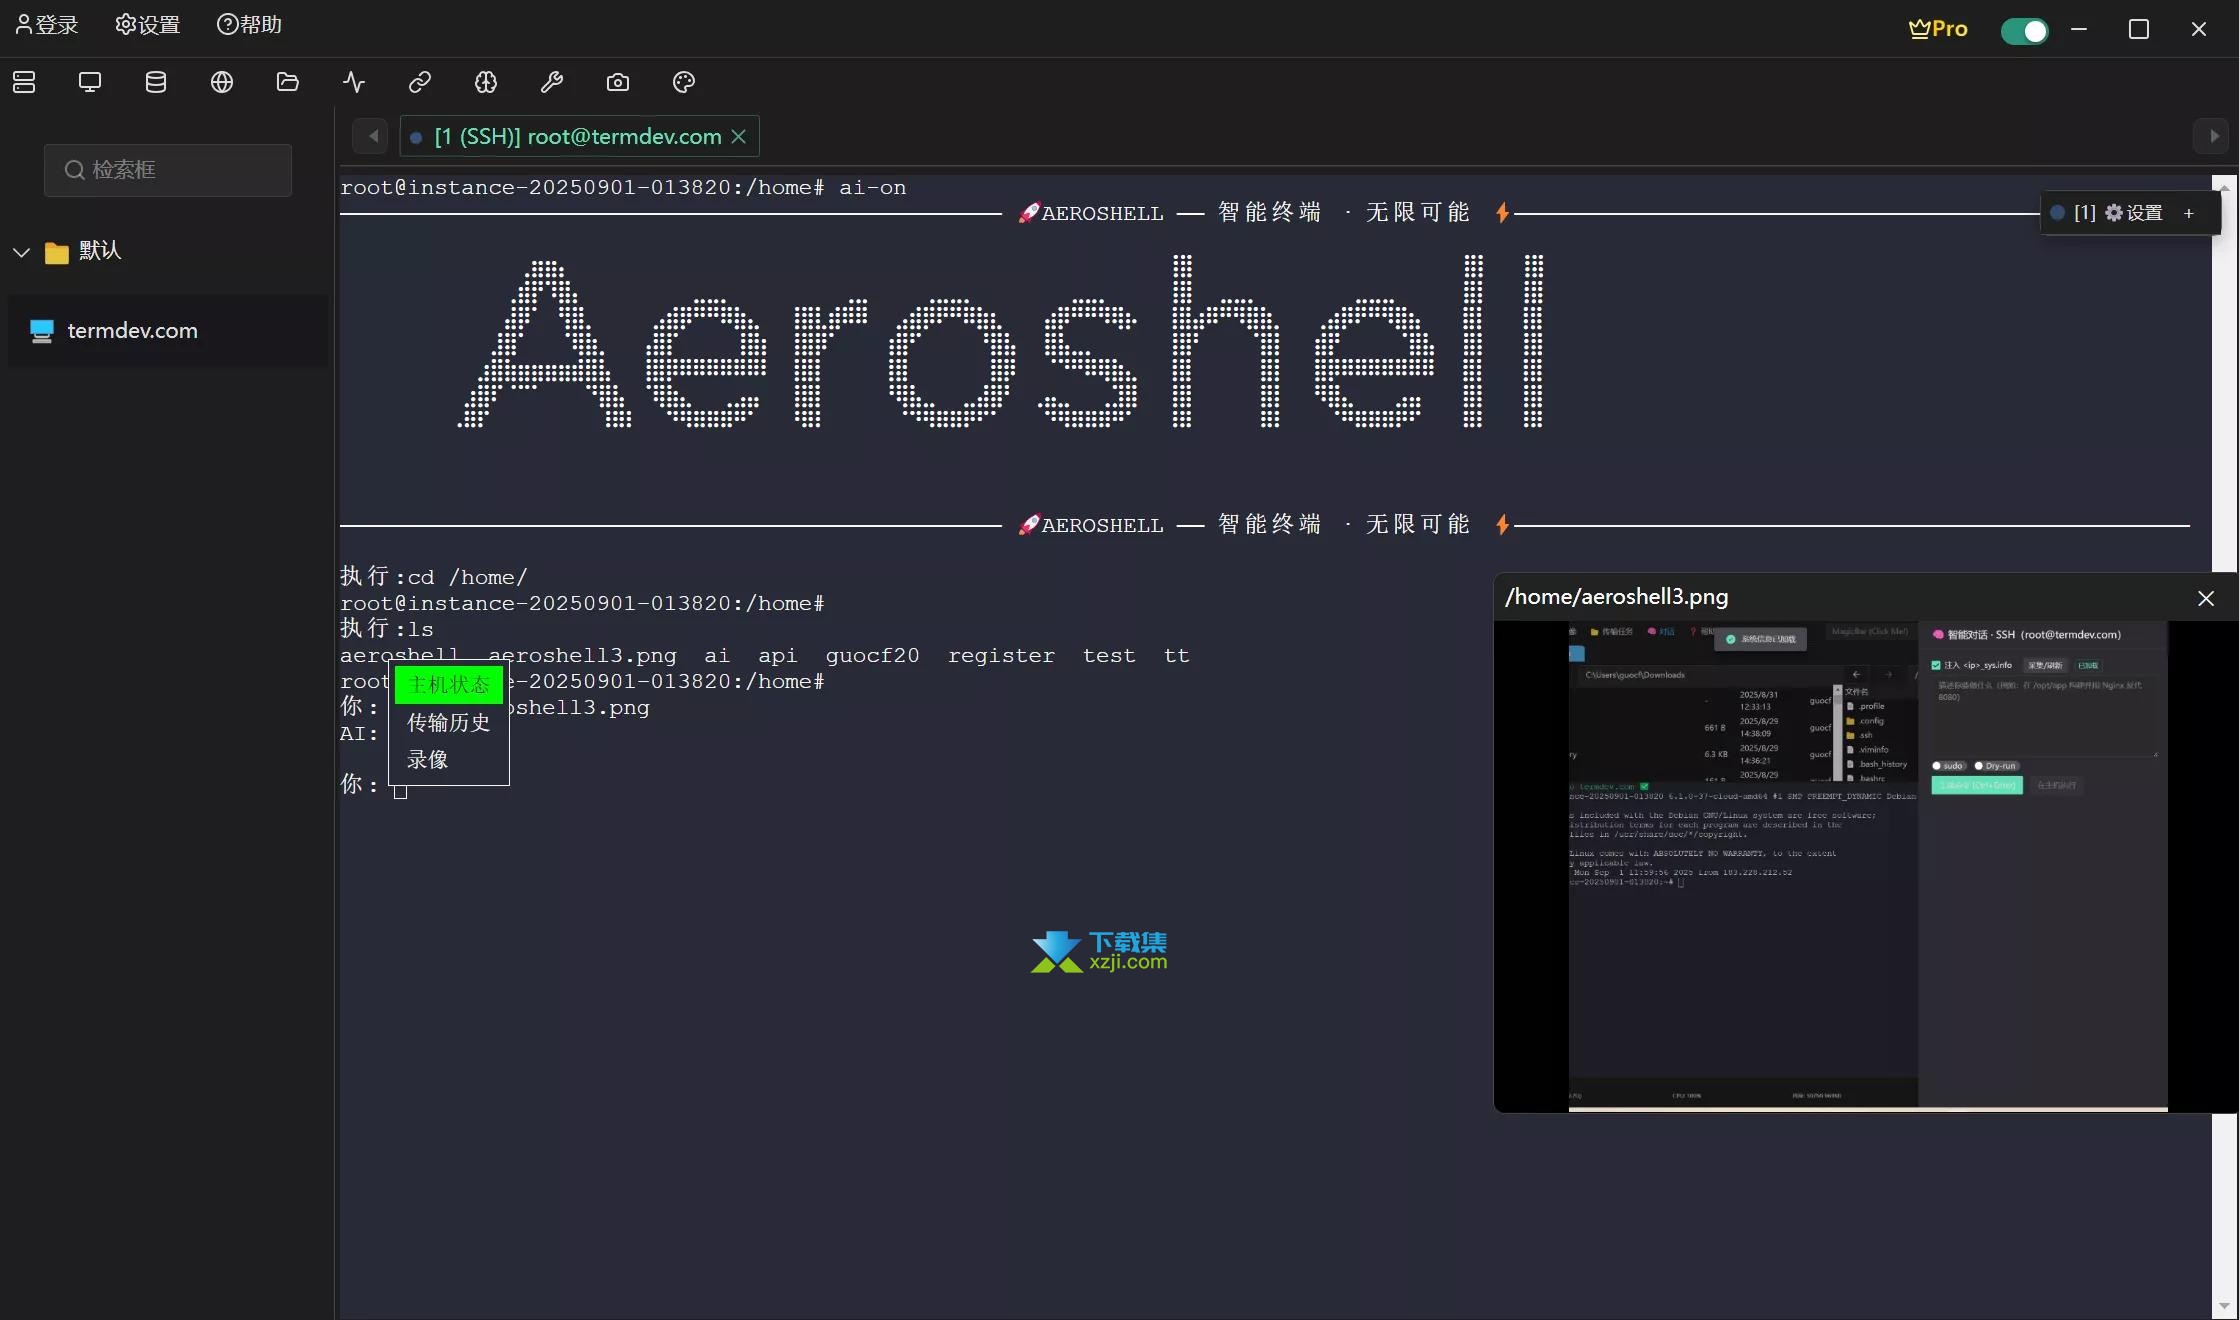Click the server list icon in toolbar
Image resolution: width=2239 pixels, height=1320 pixels.
(24, 82)
